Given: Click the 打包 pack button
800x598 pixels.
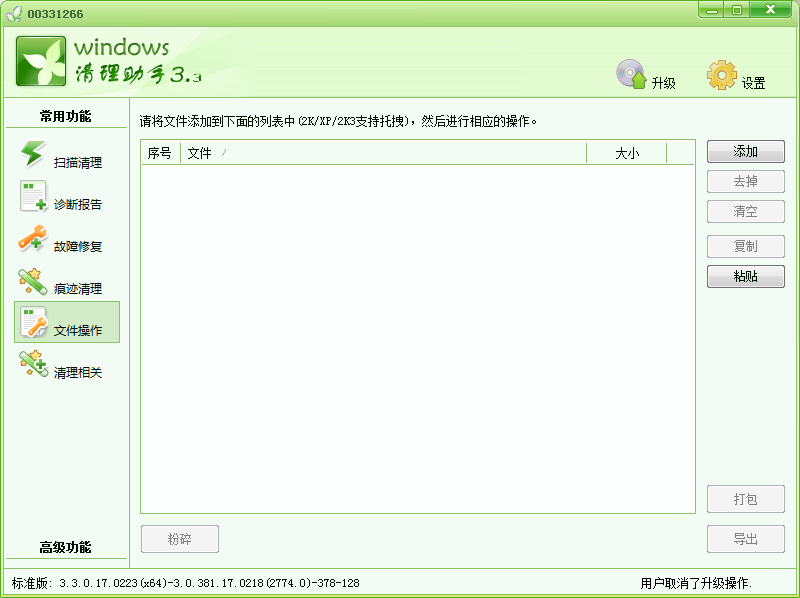Looking at the screenshot, I should [745, 499].
